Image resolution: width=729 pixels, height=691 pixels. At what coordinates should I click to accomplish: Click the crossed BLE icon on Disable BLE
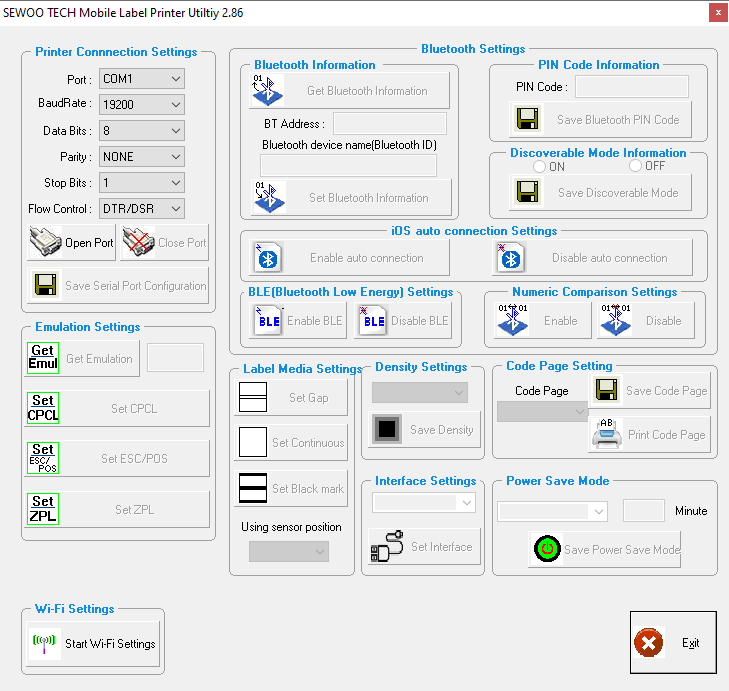[373, 320]
